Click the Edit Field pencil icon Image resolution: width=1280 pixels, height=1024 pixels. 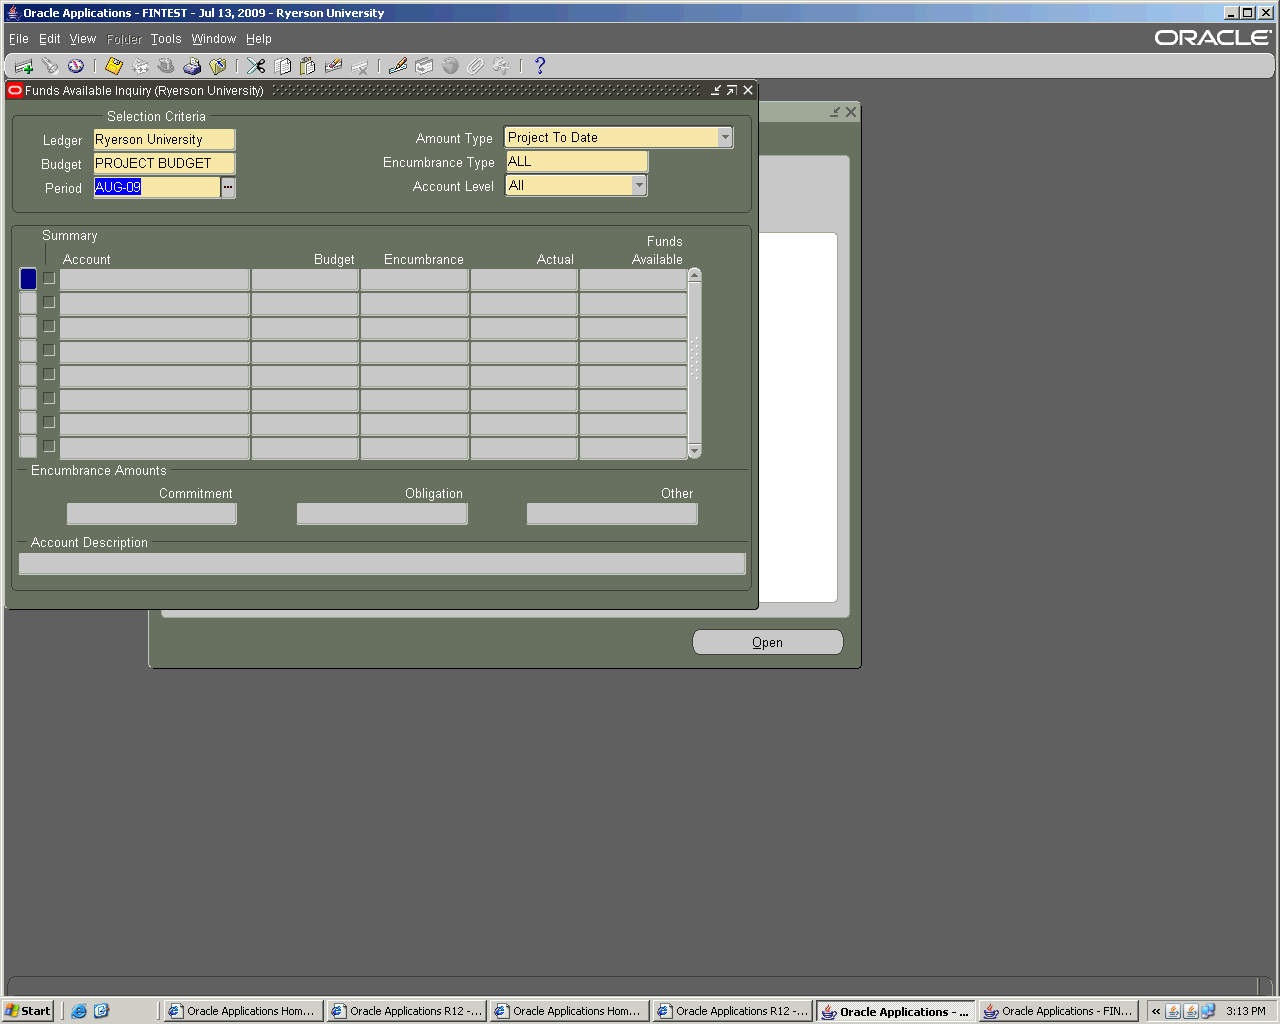point(398,66)
